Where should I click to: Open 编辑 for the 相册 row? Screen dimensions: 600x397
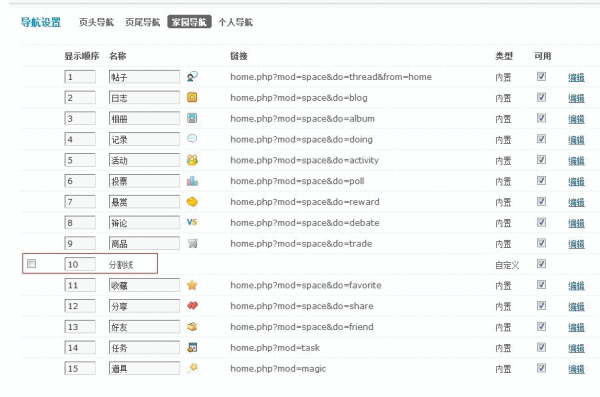click(576, 119)
